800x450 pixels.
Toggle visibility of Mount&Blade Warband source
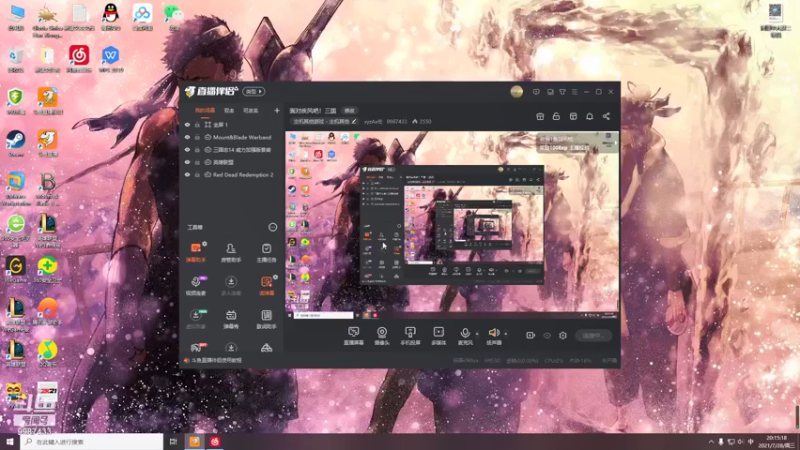(x=187, y=137)
